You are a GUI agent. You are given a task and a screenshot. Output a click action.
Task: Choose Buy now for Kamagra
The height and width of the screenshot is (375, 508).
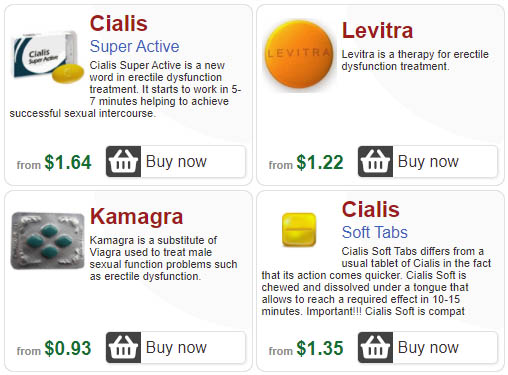pyautogui.click(x=176, y=348)
